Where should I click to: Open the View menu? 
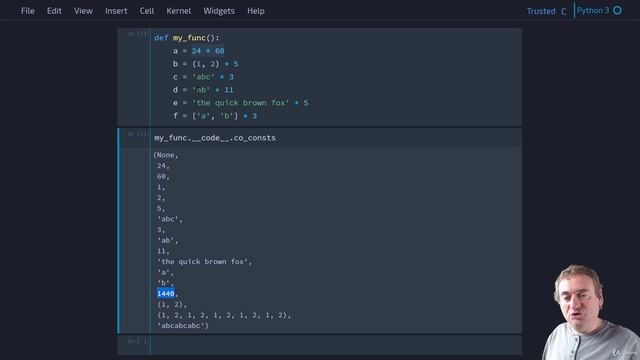83,11
